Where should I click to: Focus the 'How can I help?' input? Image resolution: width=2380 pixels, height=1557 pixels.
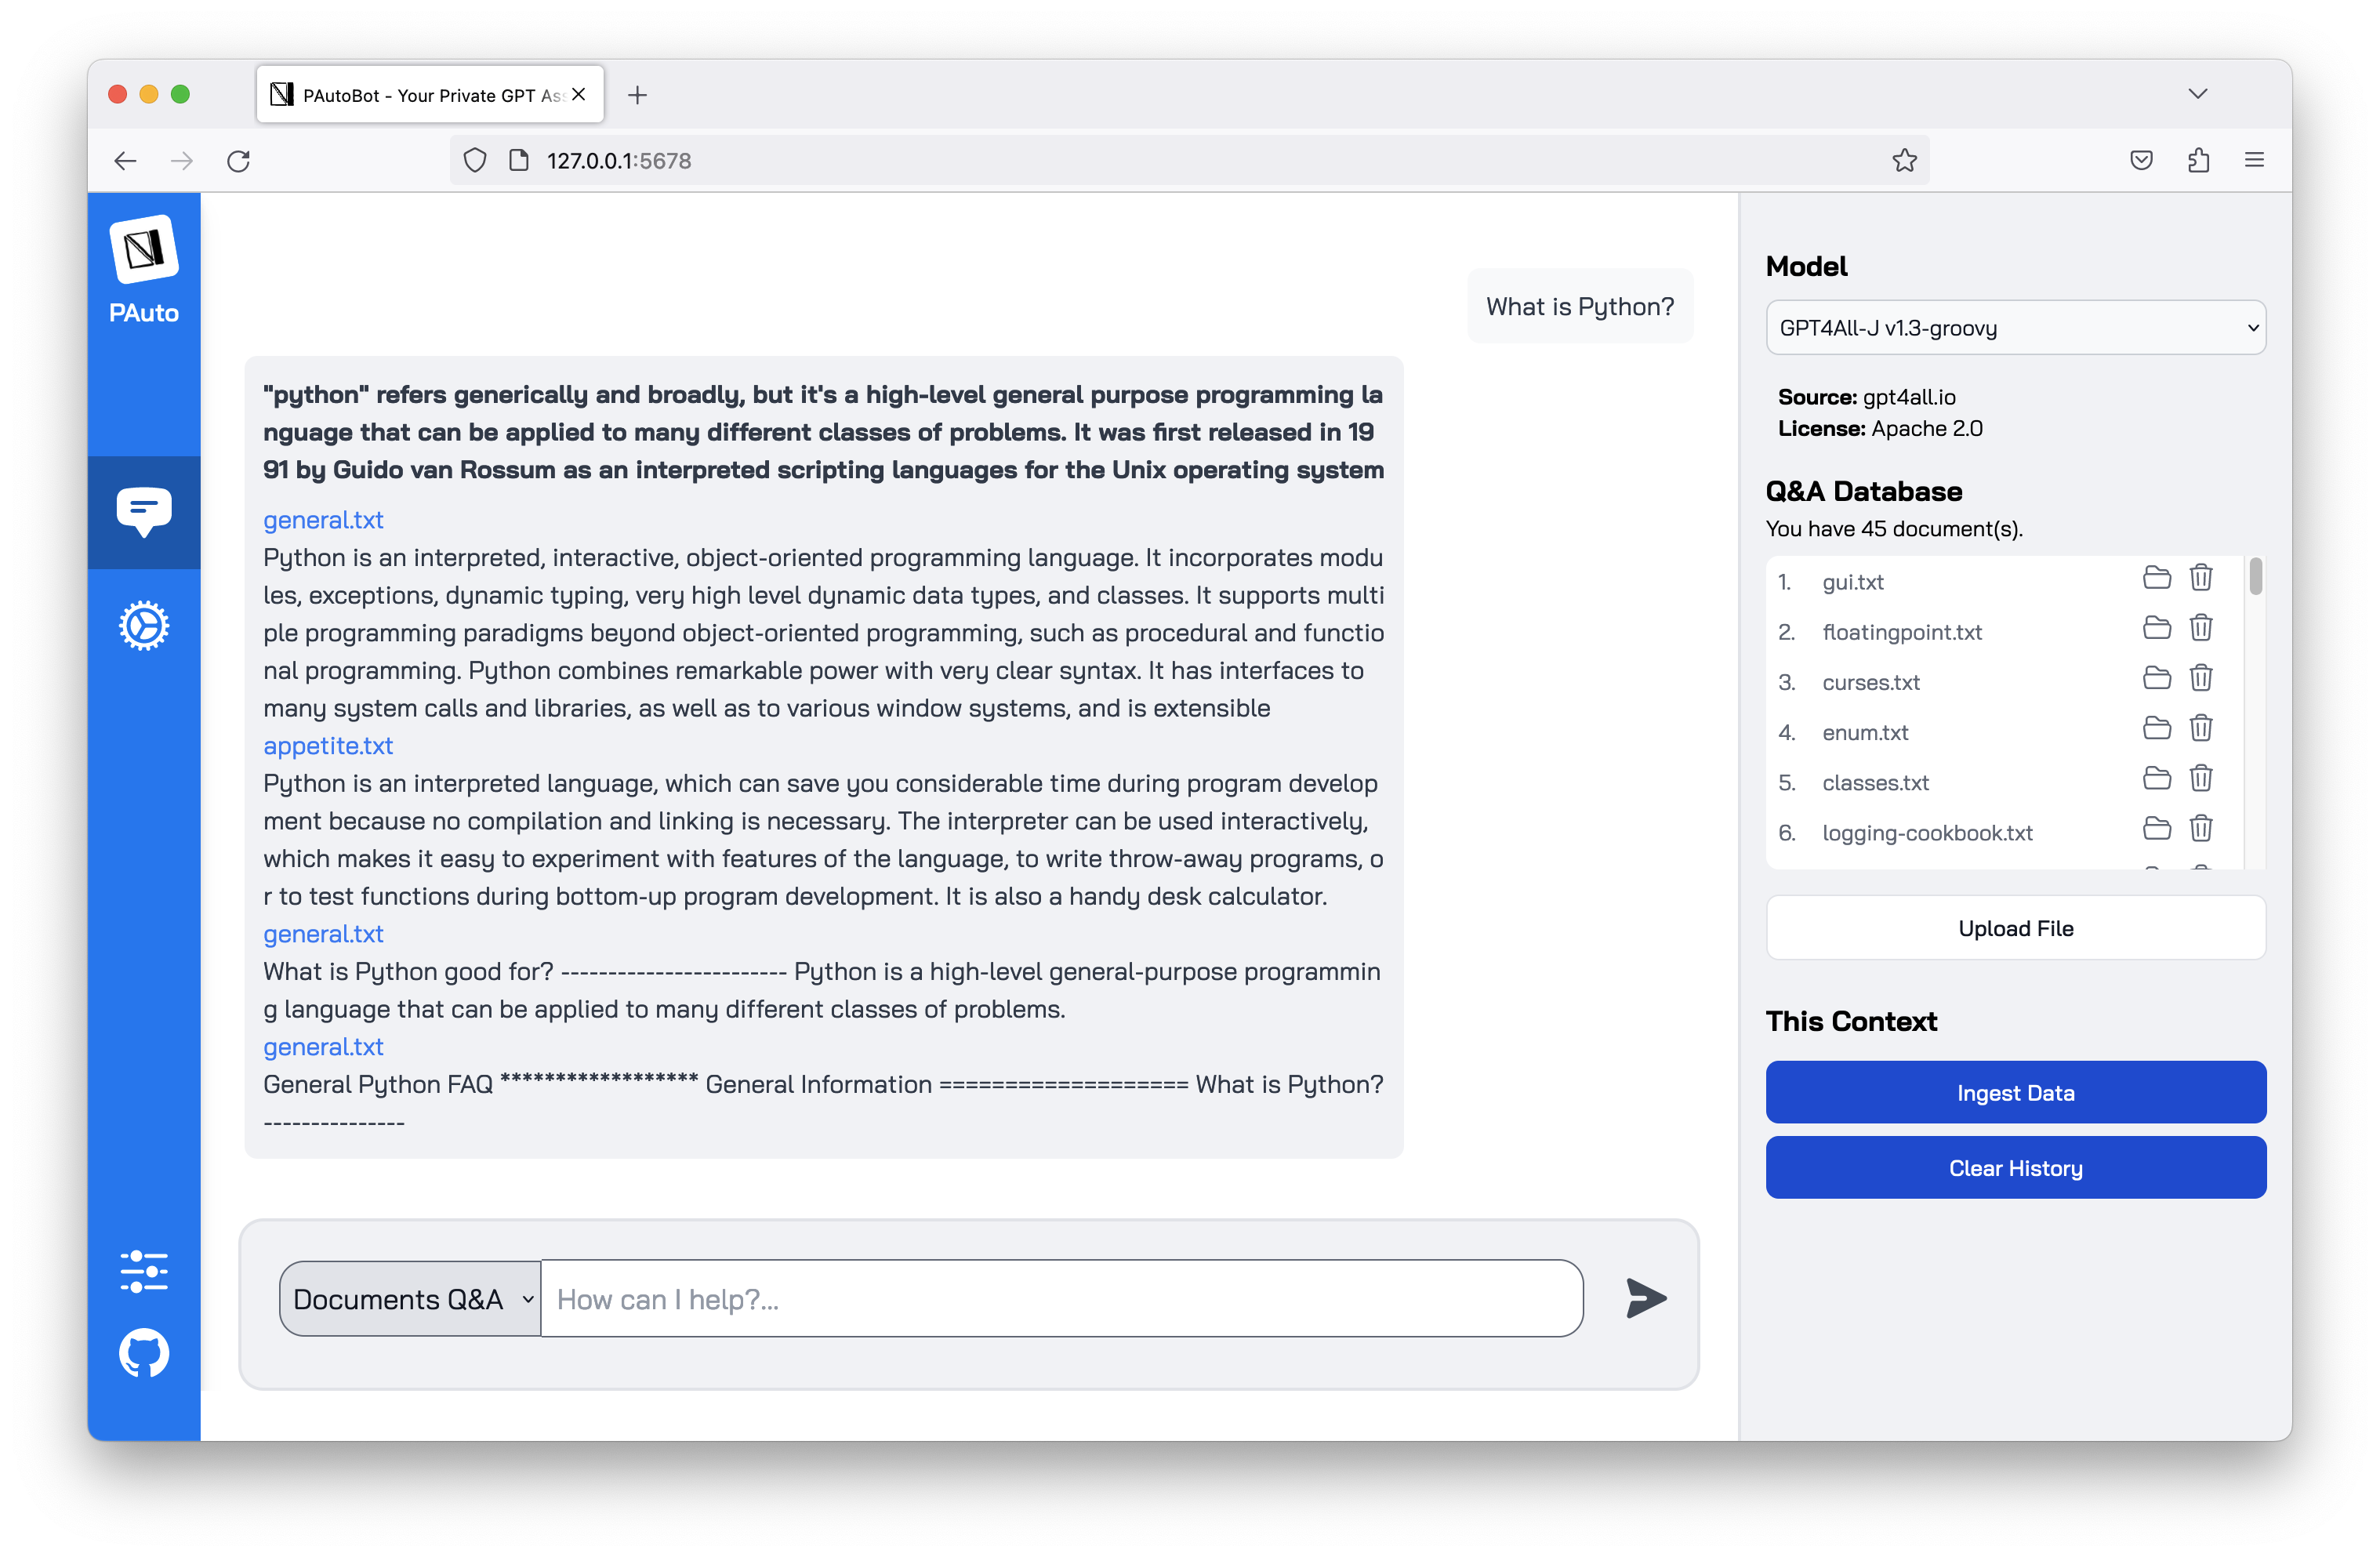point(1060,1298)
